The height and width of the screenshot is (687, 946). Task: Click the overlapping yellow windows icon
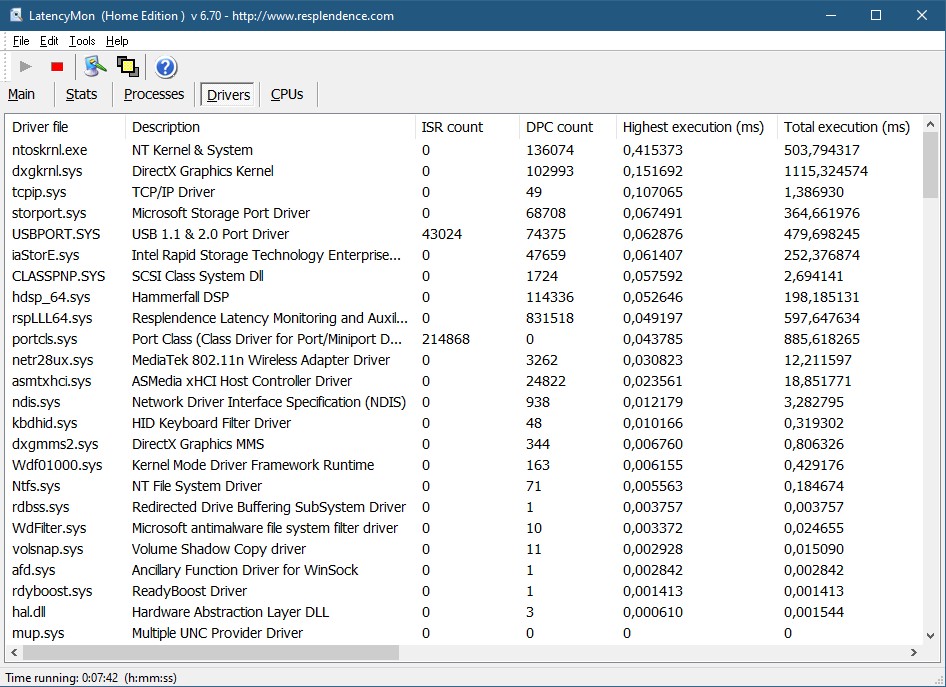tap(127, 67)
